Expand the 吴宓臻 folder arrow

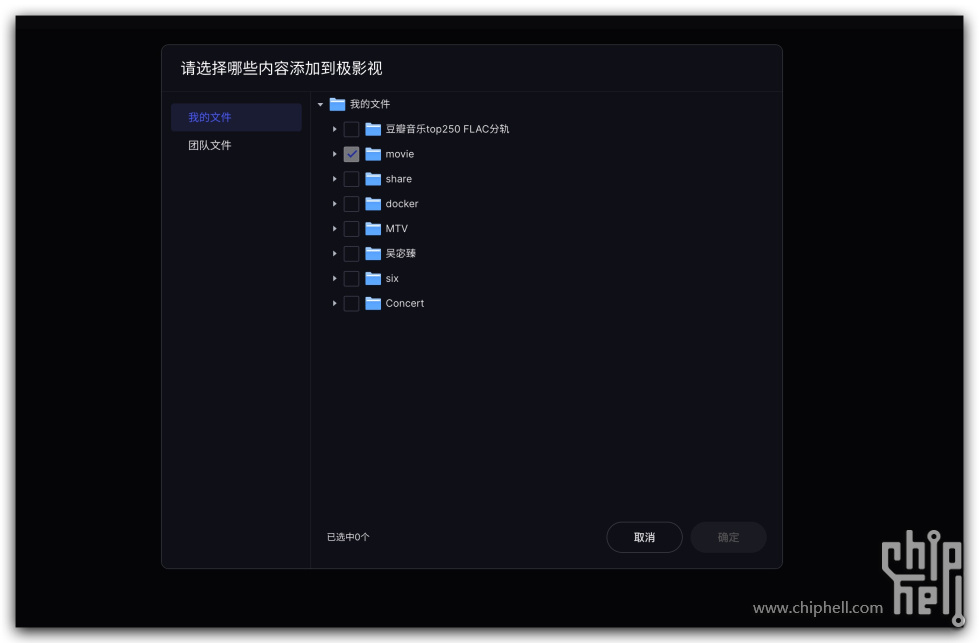click(x=335, y=253)
